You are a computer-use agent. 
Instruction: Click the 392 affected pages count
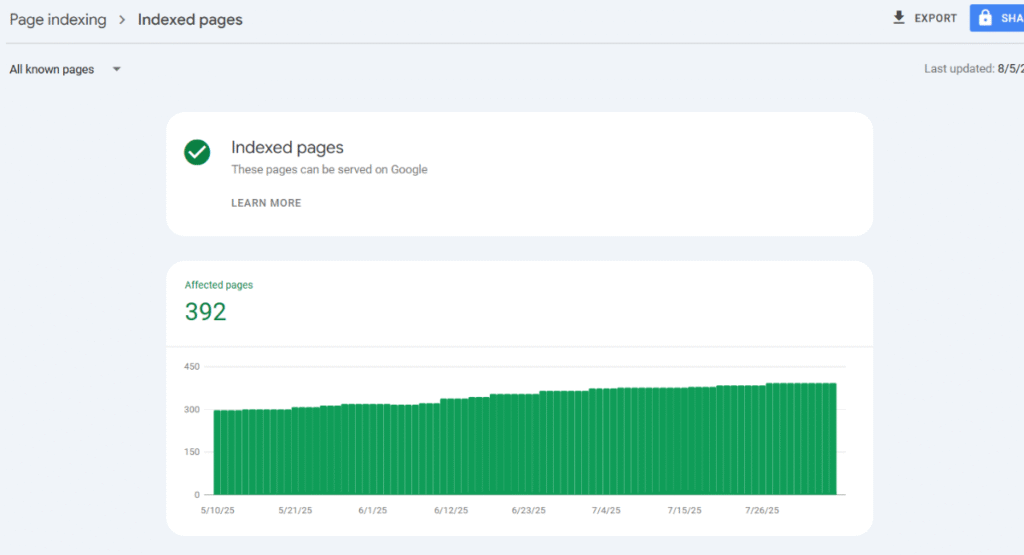click(206, 312)
